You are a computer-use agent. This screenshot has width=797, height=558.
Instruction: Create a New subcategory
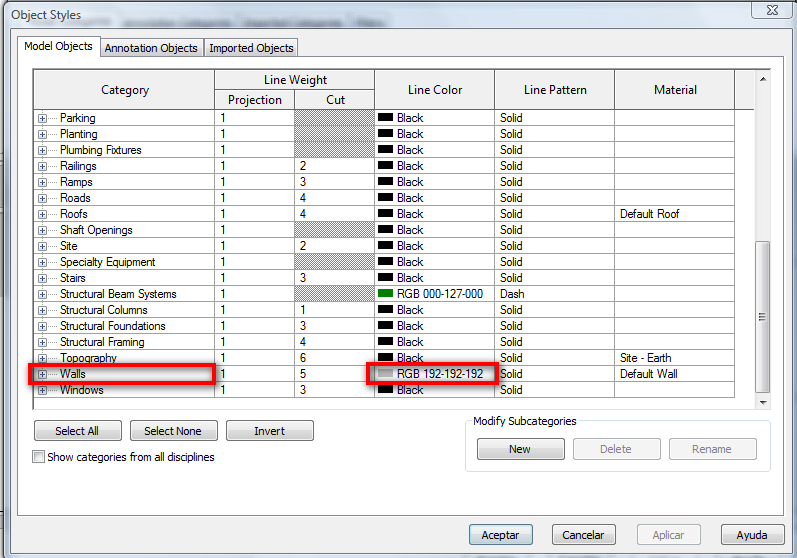click(x=520, y=449)
